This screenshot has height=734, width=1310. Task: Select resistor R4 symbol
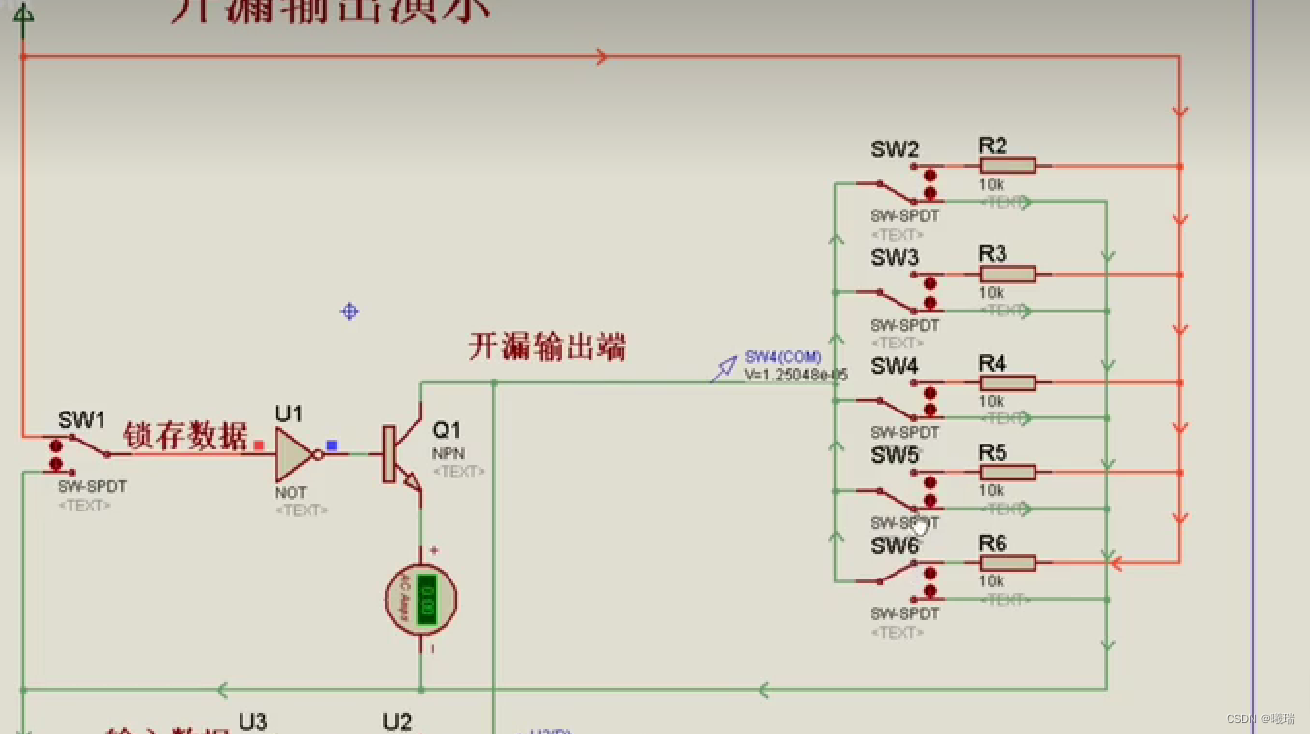point(1007,383)
